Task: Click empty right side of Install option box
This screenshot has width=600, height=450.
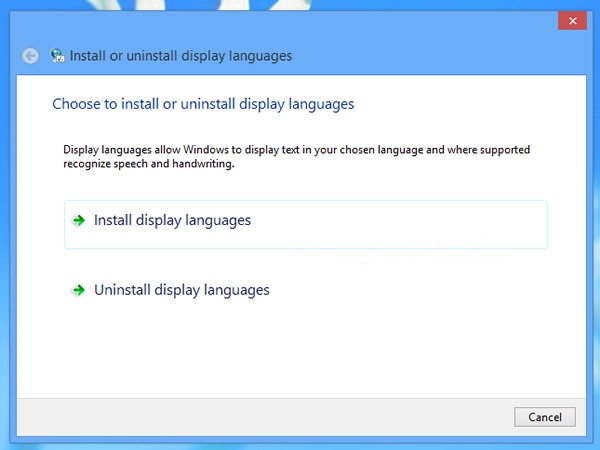Action: 450,224
